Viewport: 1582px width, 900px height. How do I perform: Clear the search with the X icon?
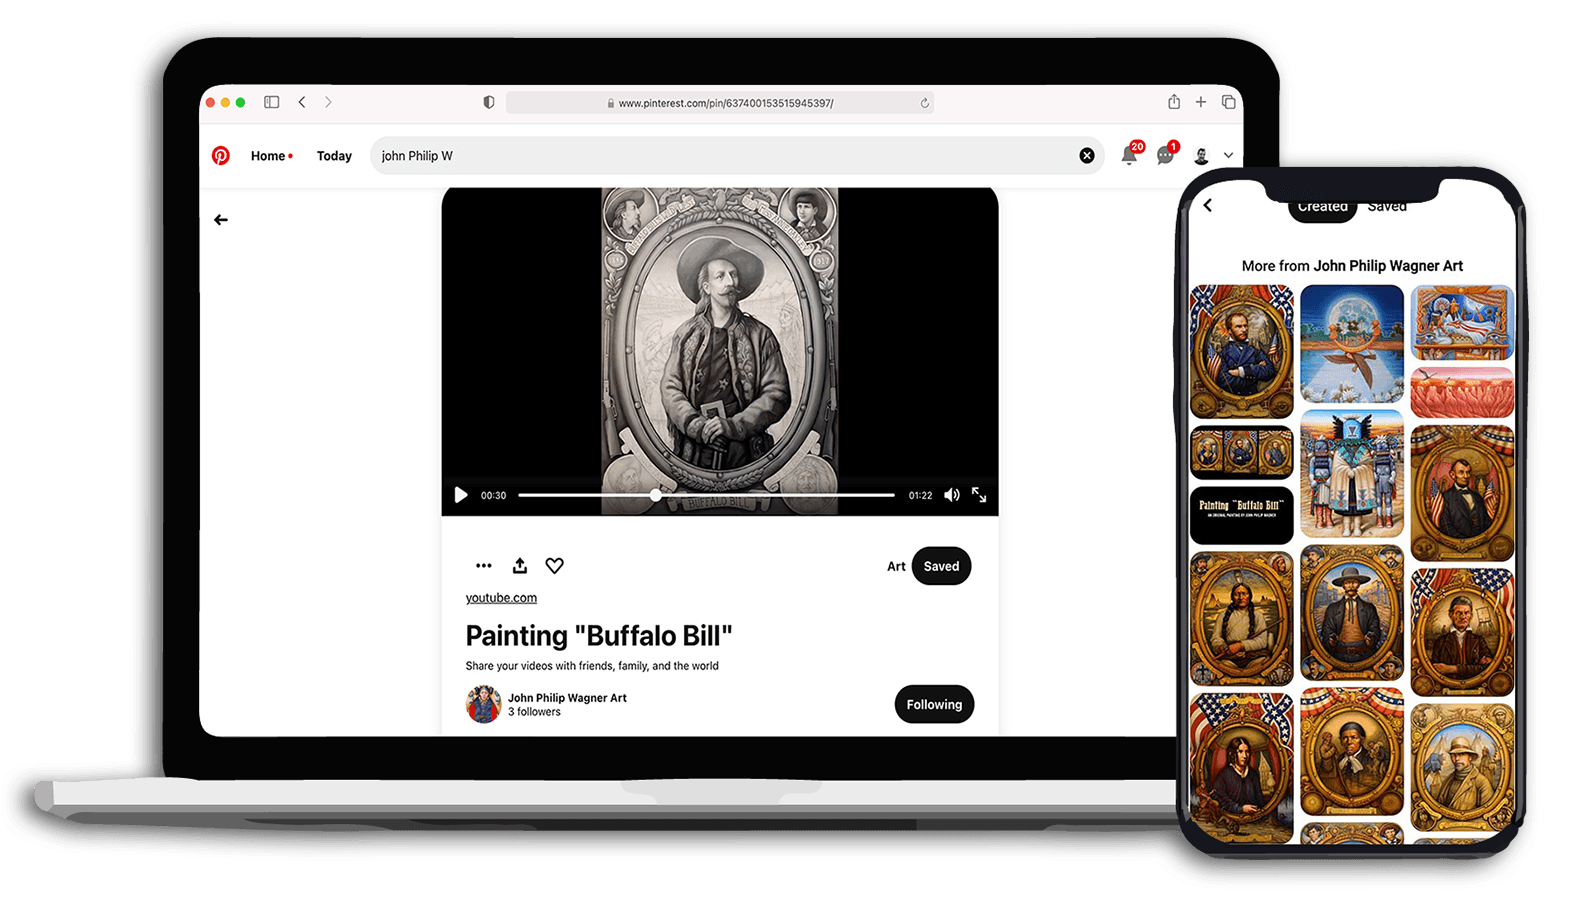coord(1087,156)
